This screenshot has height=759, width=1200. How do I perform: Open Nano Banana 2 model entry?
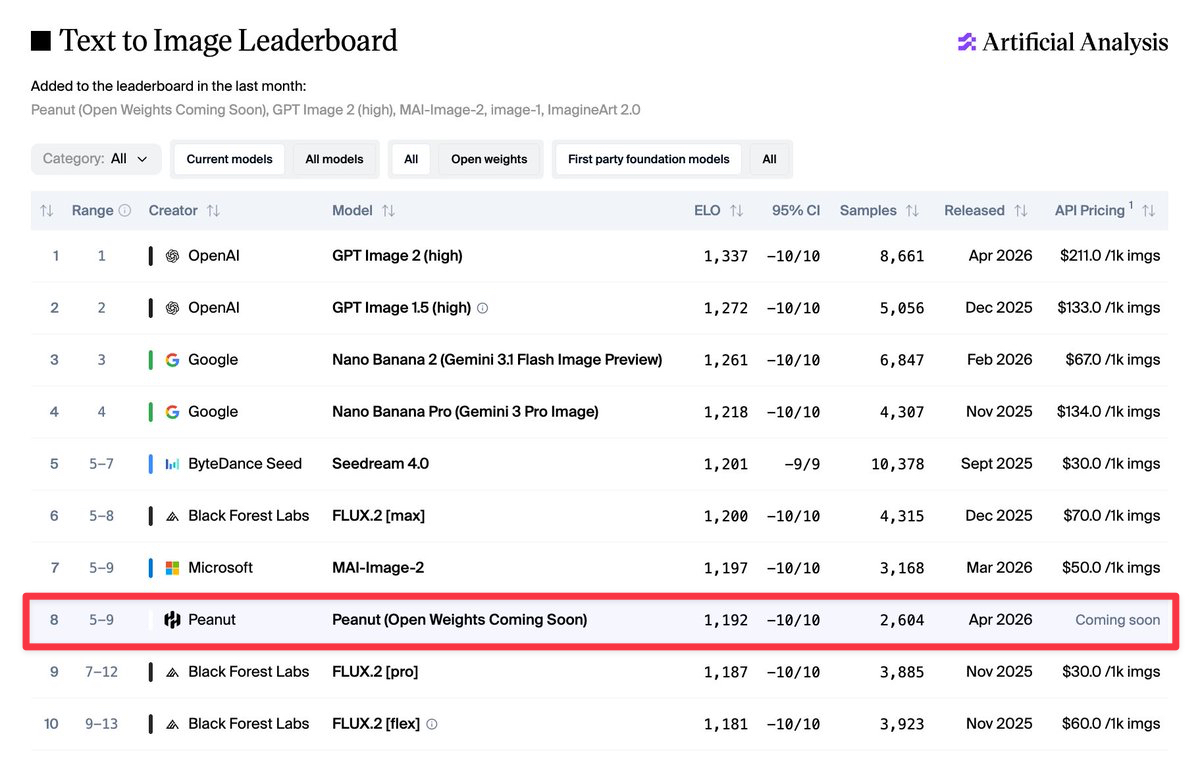pos(497,360)
